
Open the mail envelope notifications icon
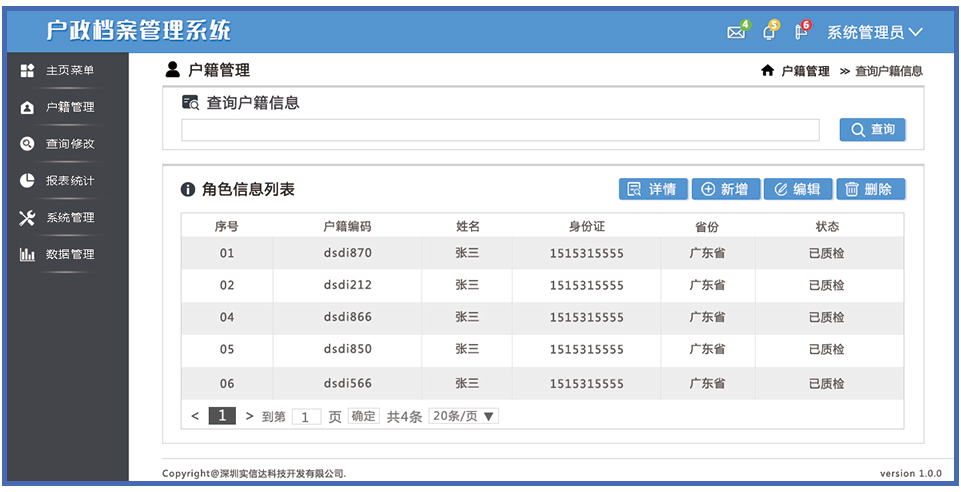pos(736,32)
